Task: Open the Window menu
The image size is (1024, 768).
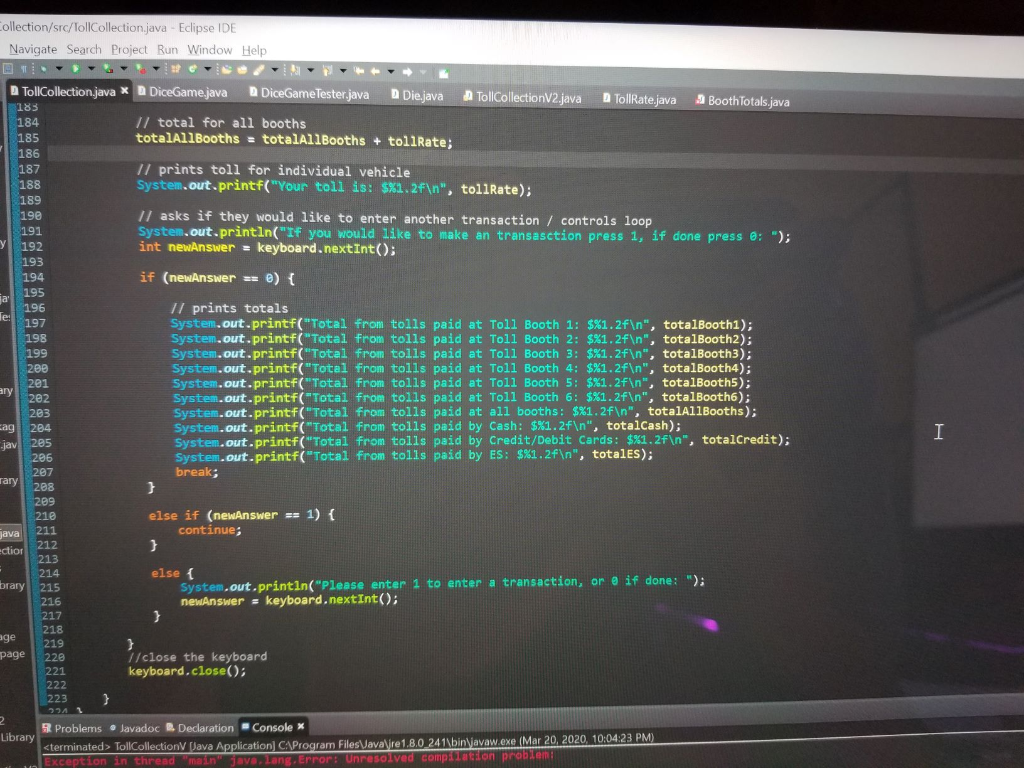Action: pyautogui.click(x=211, y=49)
